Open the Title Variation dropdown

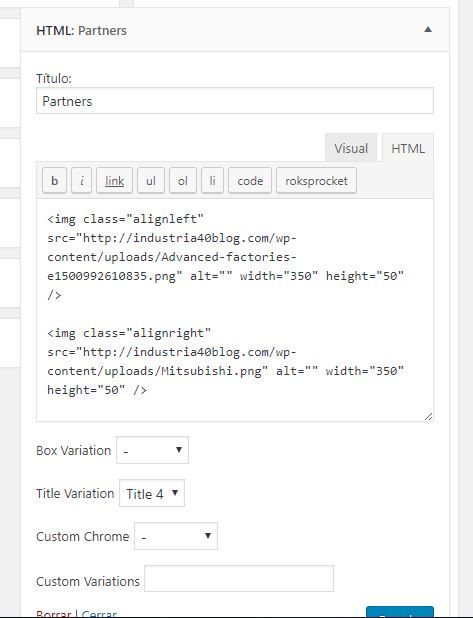[x=152, y=493]
